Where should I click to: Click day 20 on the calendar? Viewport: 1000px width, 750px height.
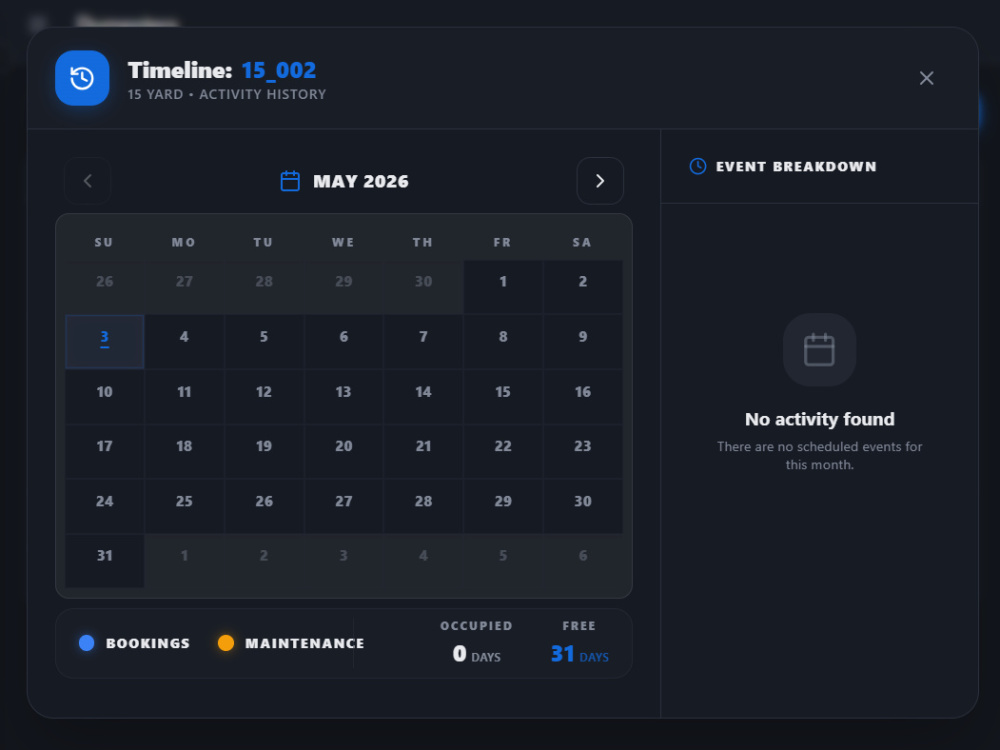pos(344,452)
